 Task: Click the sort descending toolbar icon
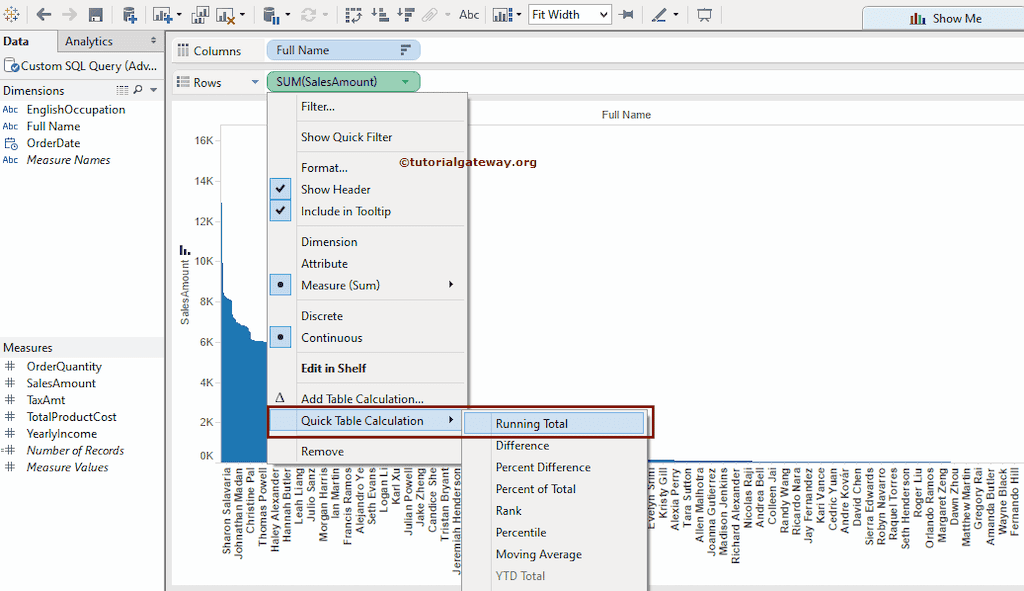[406, 15]
